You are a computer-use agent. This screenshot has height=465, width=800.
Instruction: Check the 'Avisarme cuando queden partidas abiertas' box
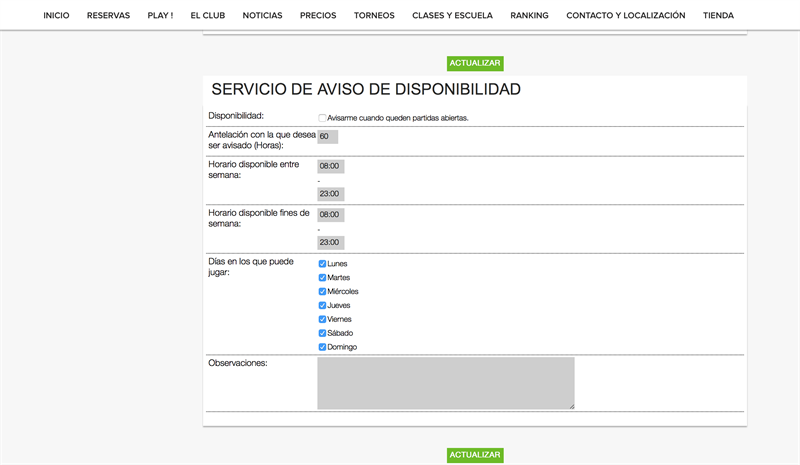point(322,118)
